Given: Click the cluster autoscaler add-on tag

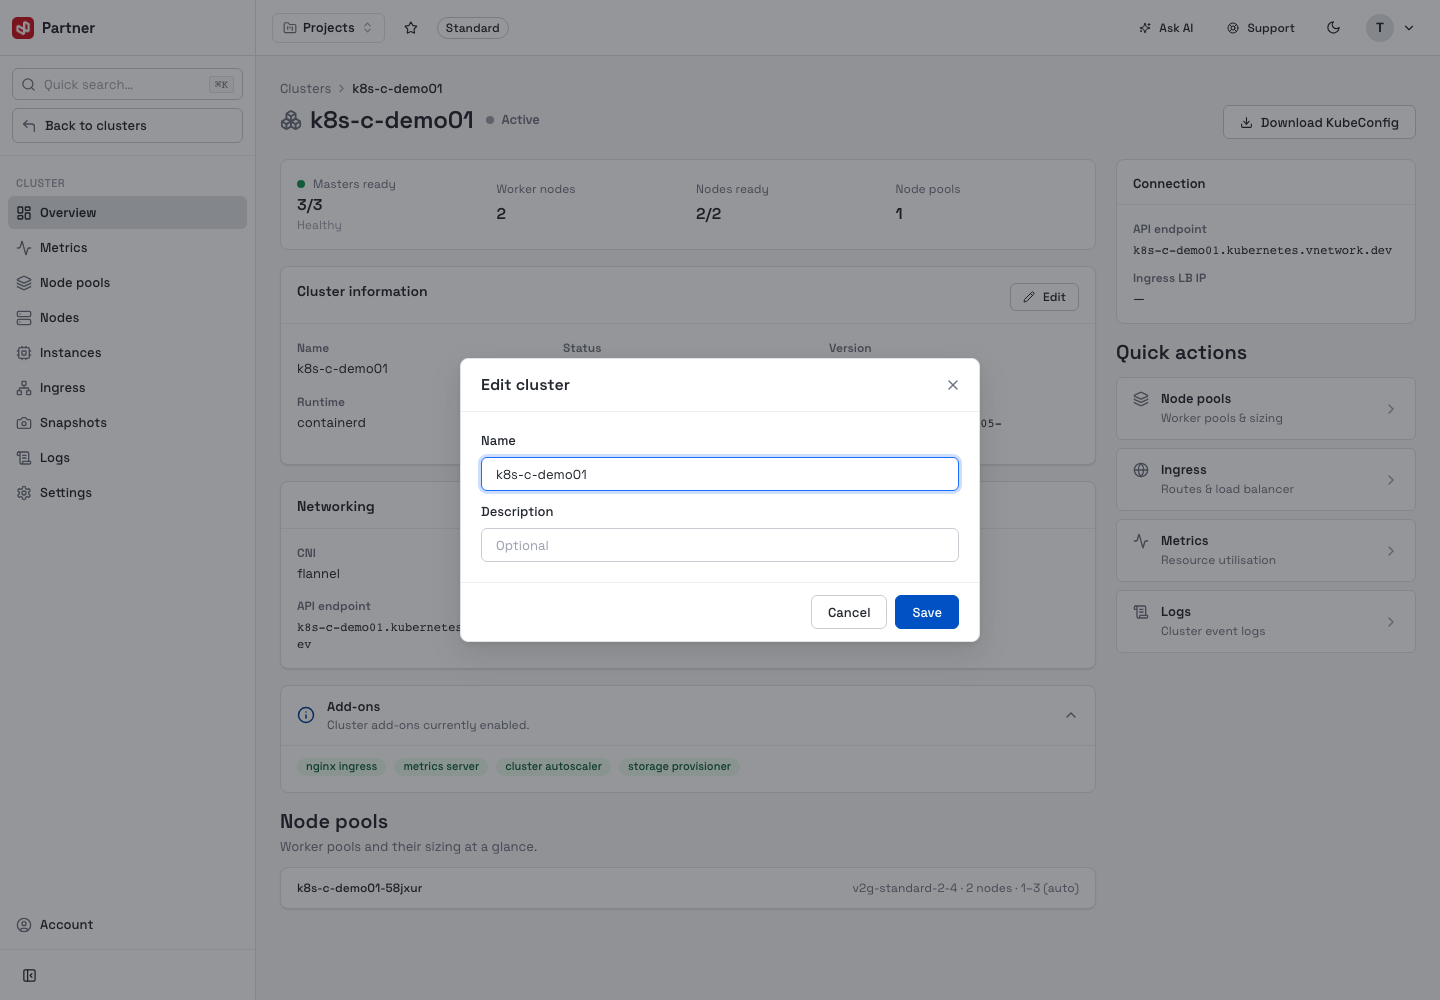Looking at the screenshot, I should click(553, 766).
